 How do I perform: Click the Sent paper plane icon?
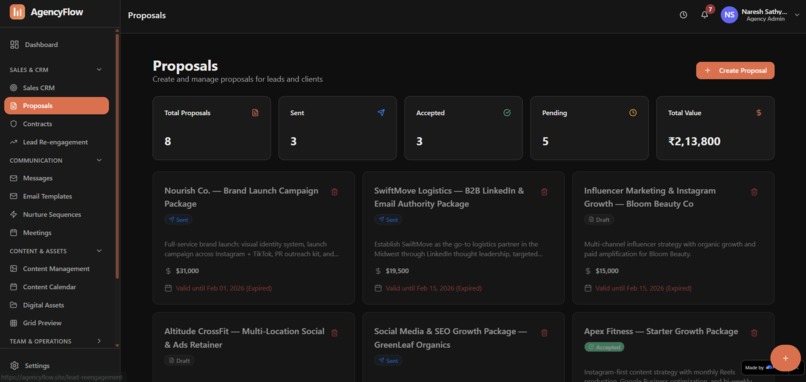(x=381, y=113)
